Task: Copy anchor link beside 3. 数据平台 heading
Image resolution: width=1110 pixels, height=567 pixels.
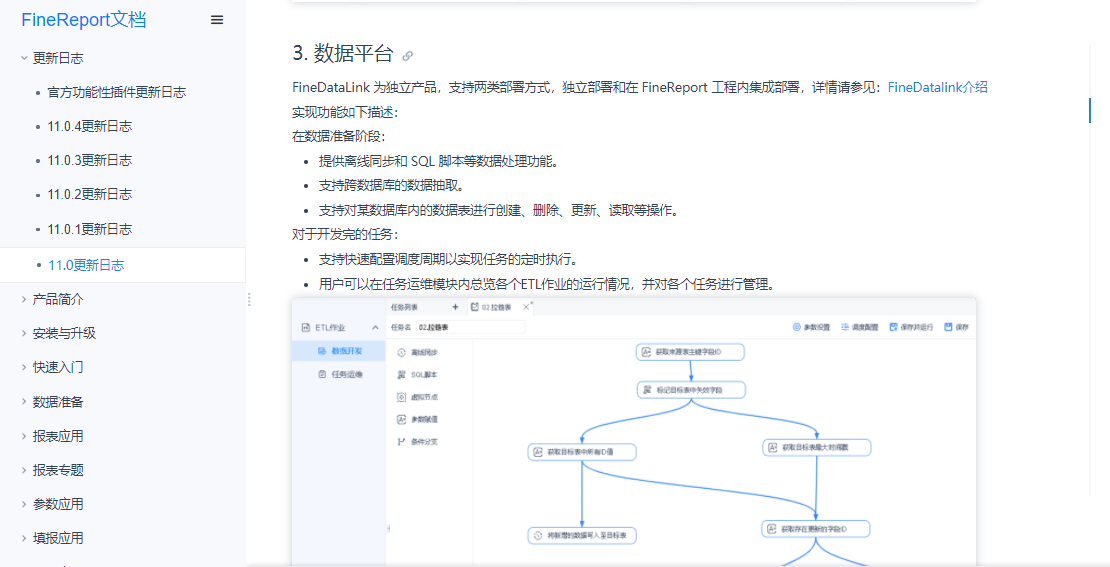Action: [408, 55]
